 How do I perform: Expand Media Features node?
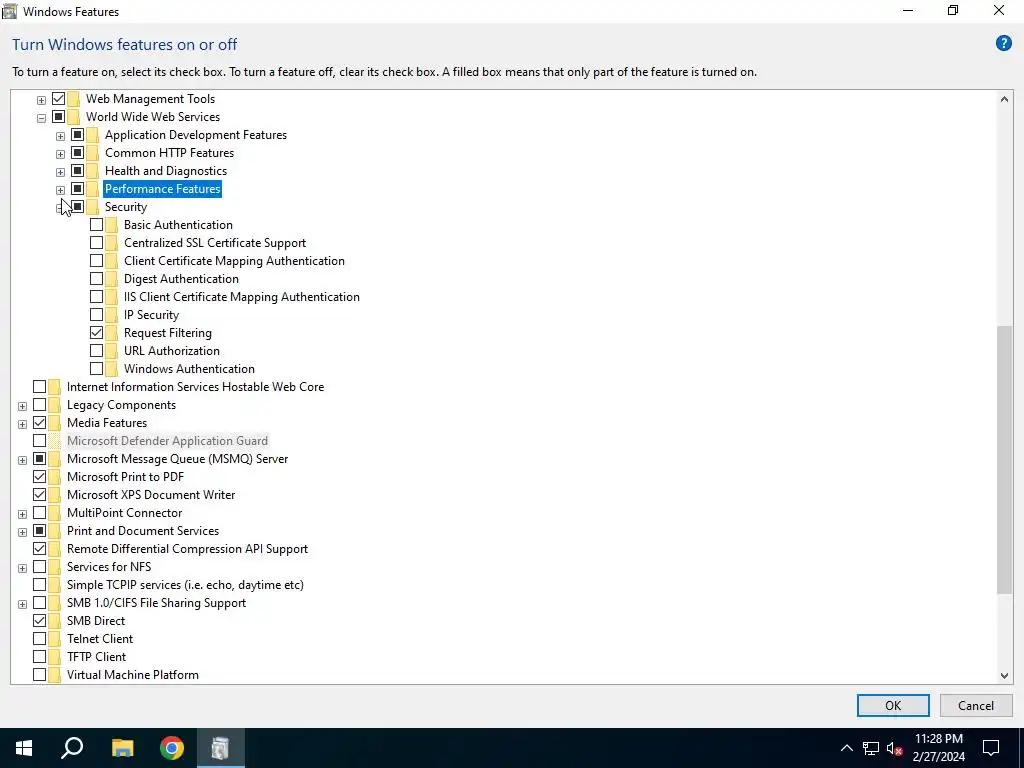coord(22,424)
